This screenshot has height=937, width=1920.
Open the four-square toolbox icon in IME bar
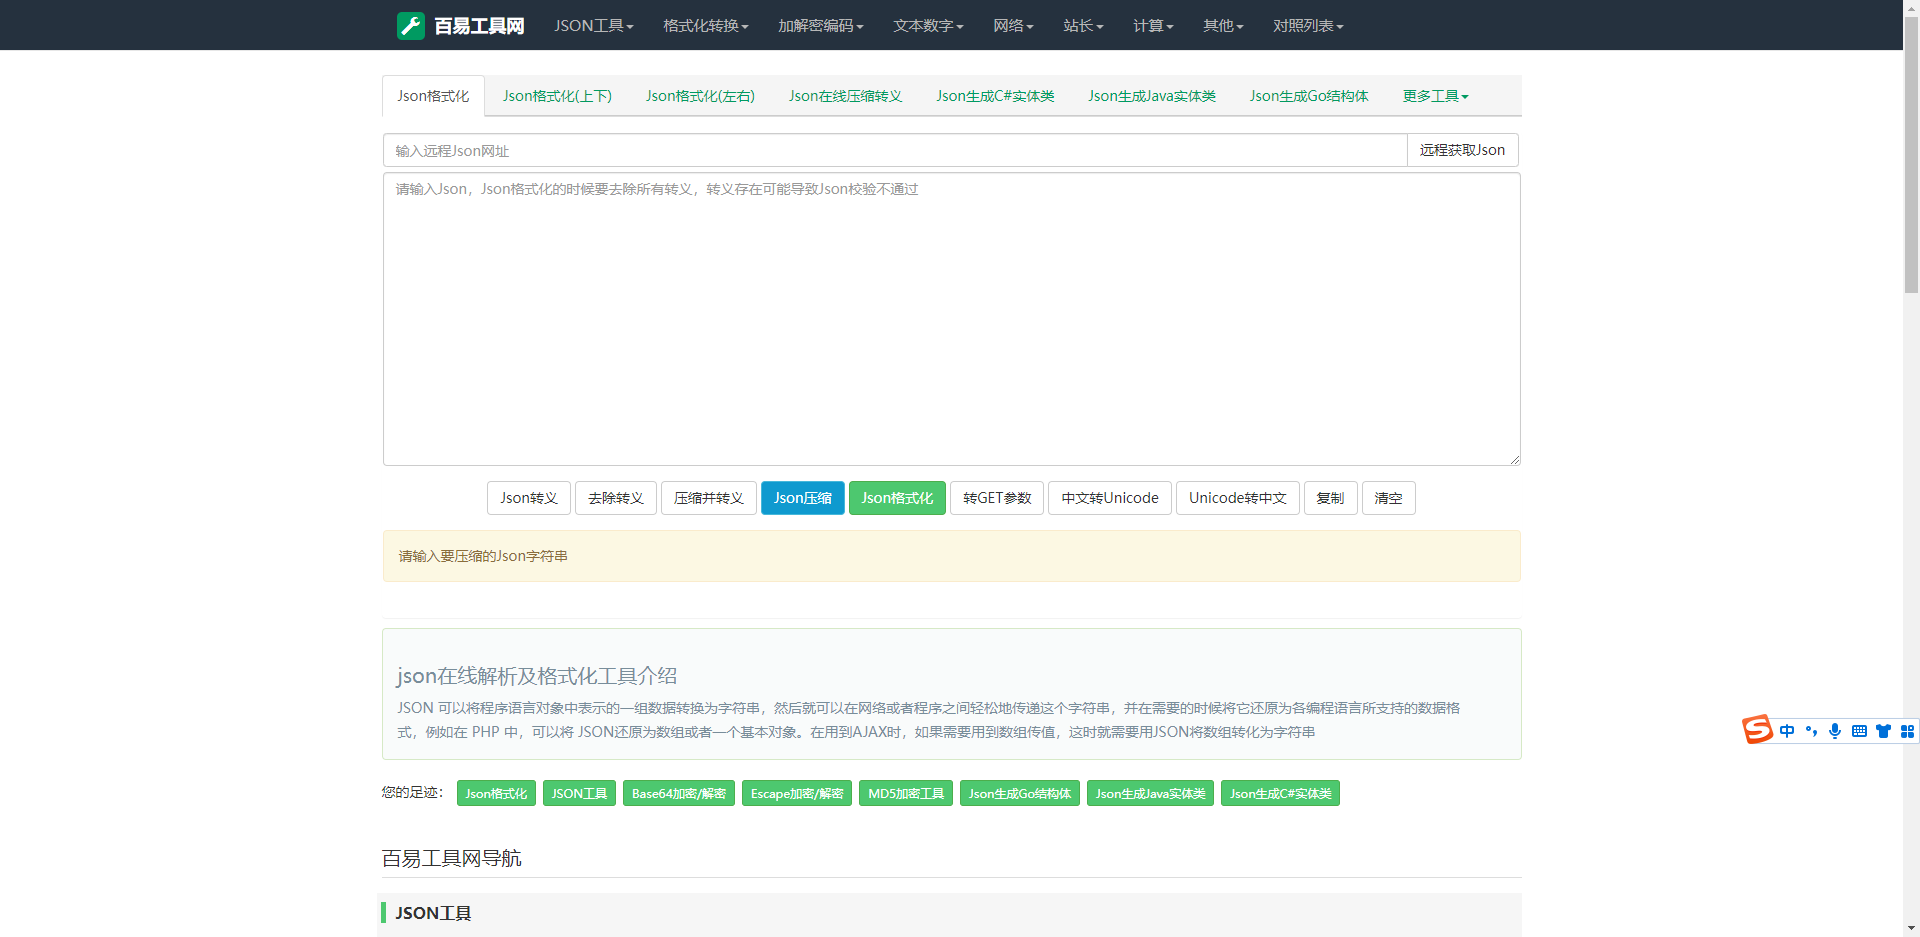[x=1907, y=731]
